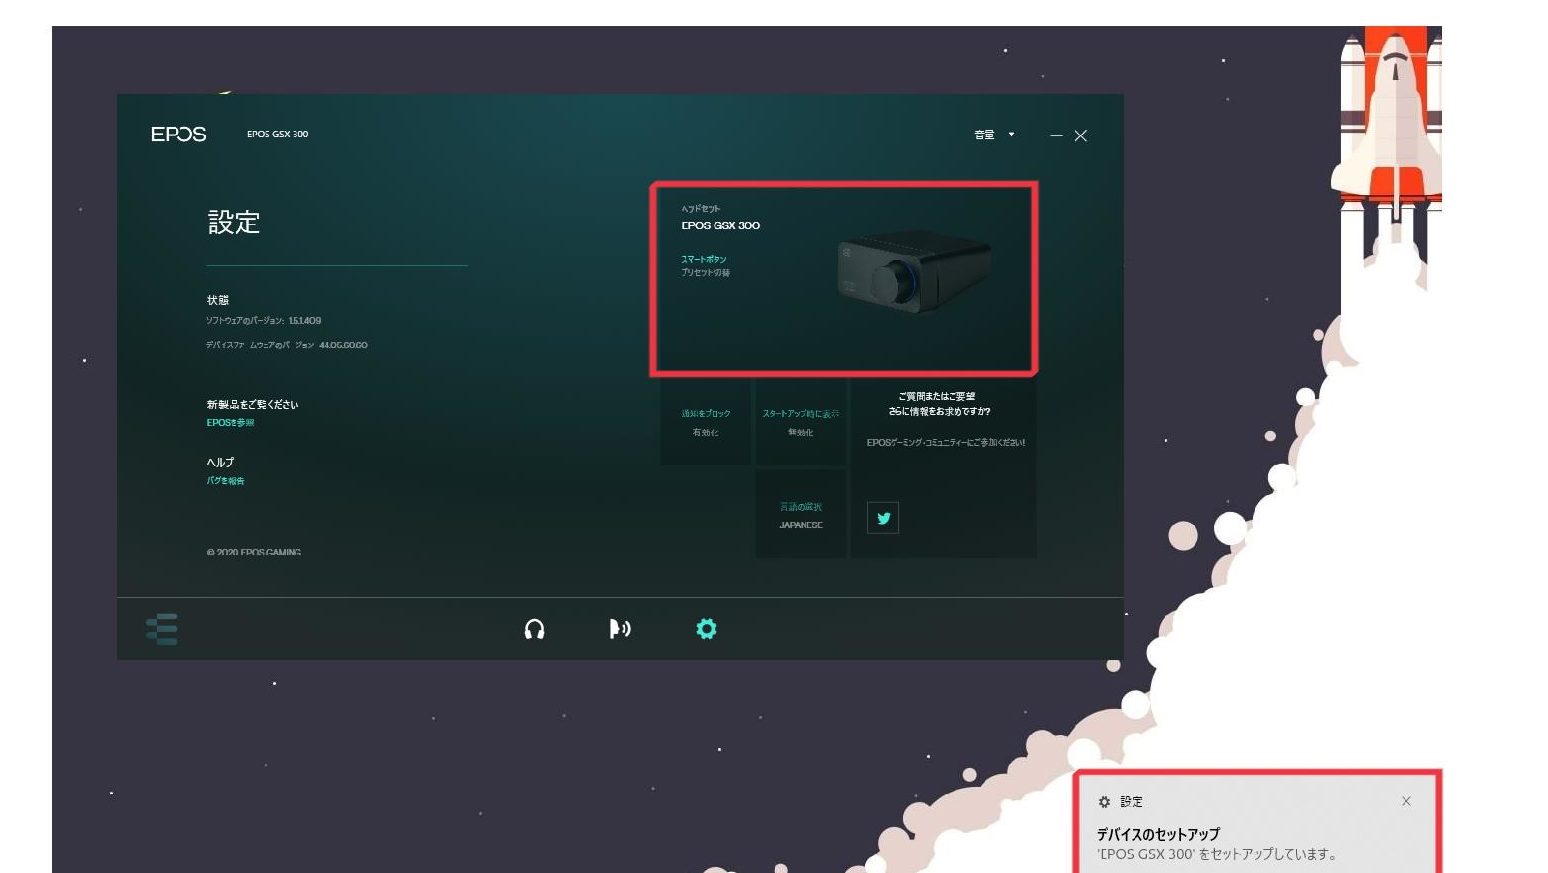Expand the 音量 volume dropdown
Screen dimensions: 1548x873
[x=995, y=134]
